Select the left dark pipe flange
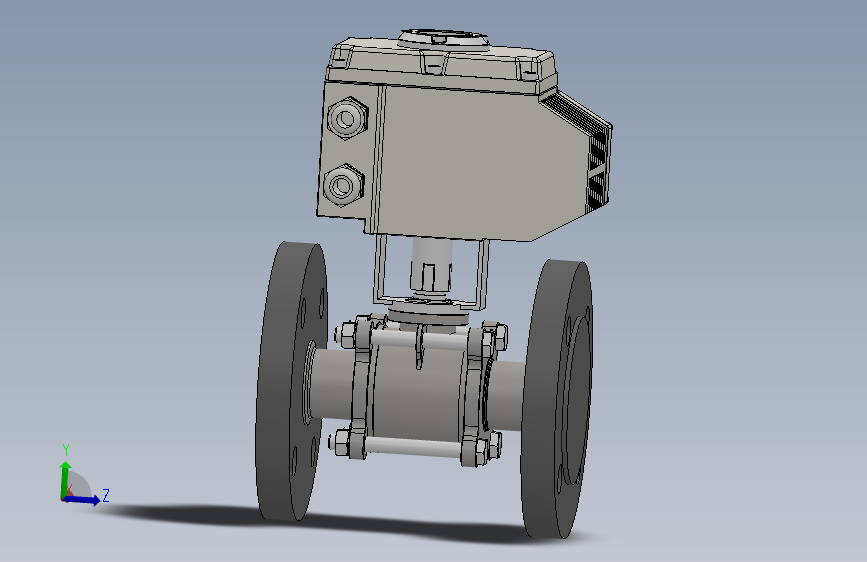Viewport: 867px width, 562px height. (291, 382)
